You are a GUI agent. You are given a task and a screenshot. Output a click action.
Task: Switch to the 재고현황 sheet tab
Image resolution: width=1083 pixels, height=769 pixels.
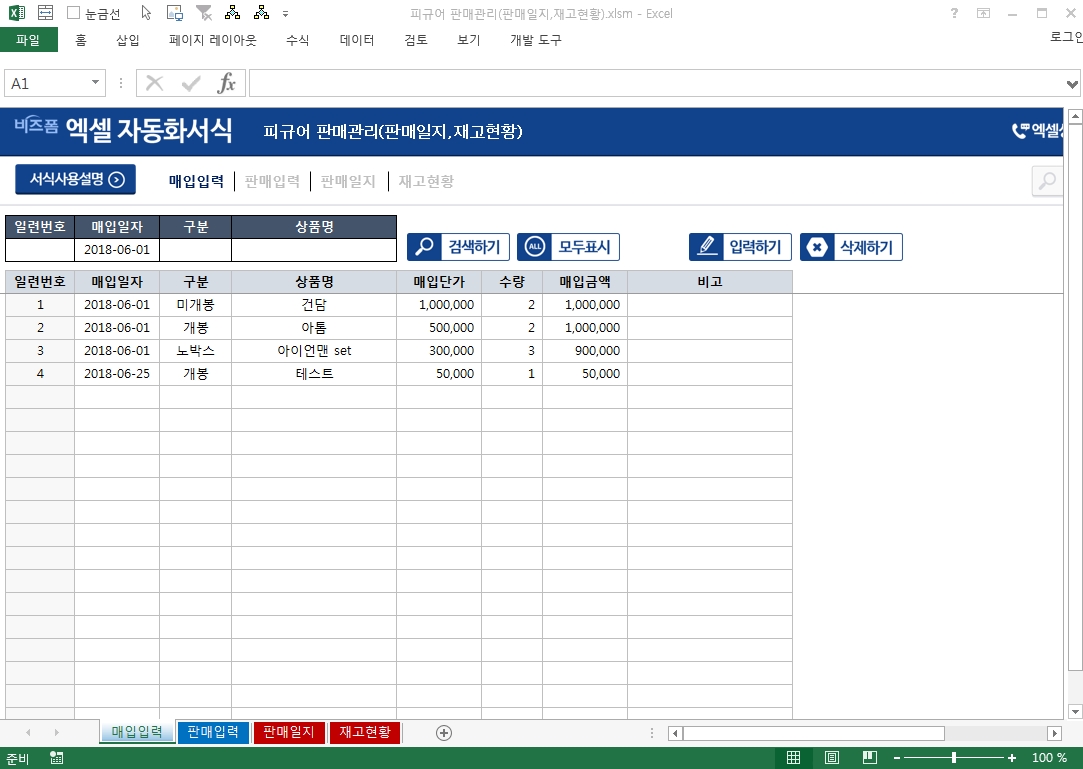pos(365,732)
